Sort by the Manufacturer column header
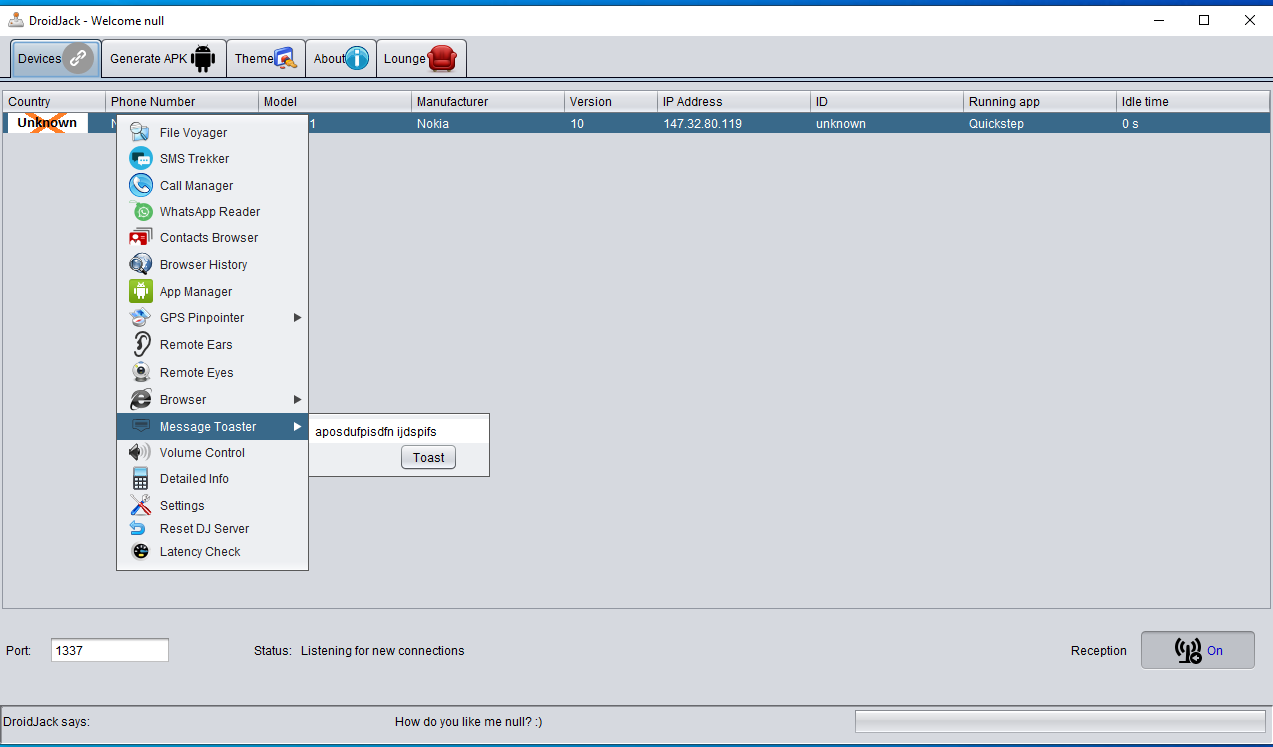The width and height of the screenshot is (1273, 747). [x=488, y=101]
